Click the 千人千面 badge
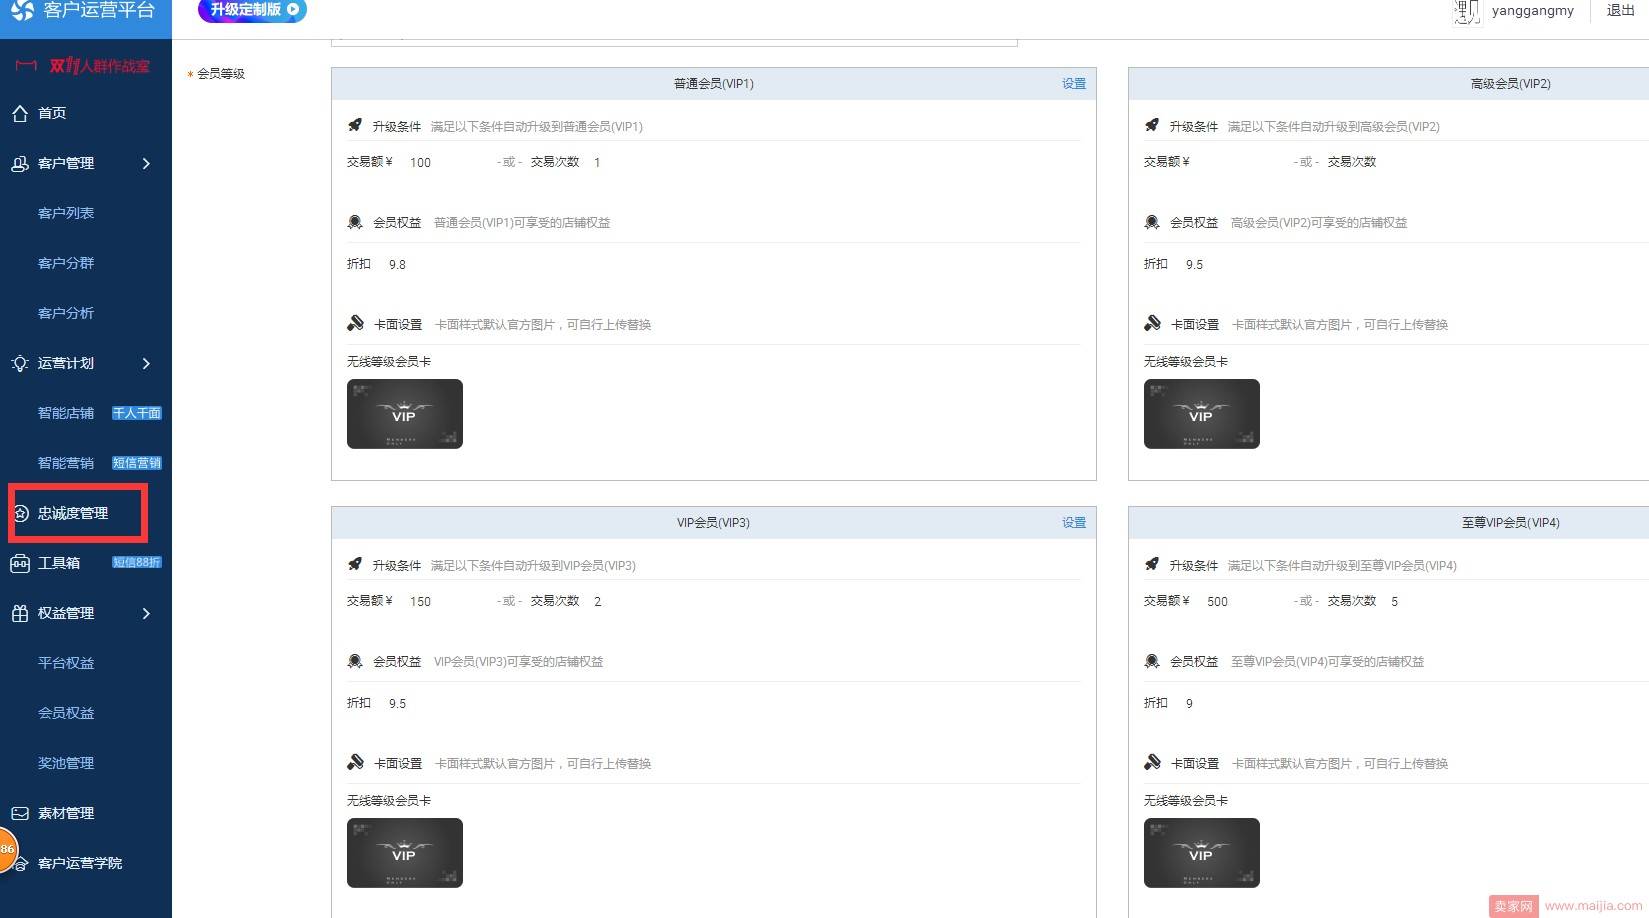Image resolution: width=1649 pixels, height=918 pixels. click(x=137, y=413)
